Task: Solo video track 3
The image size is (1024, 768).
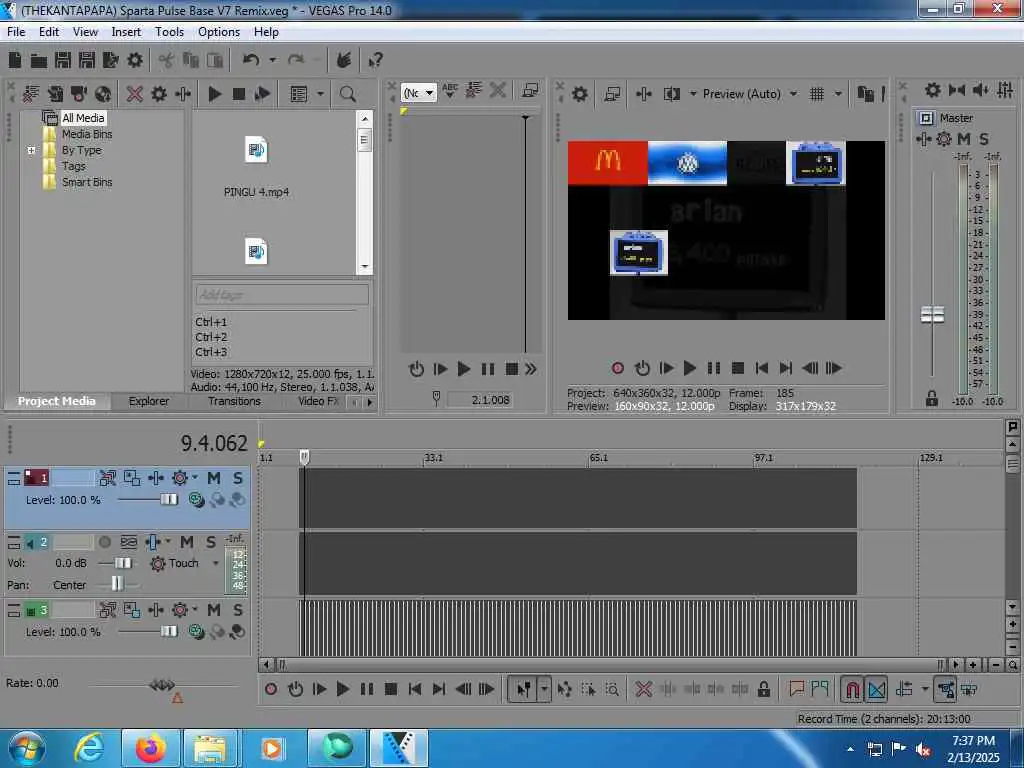Action: [x=238, y=610]
